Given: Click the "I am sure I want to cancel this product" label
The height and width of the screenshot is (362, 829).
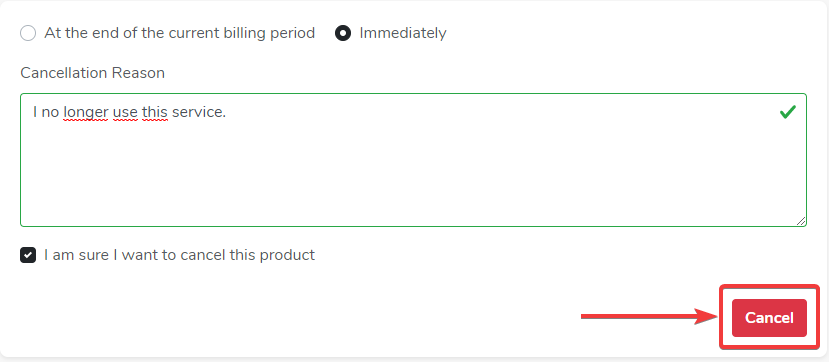Looking at the screenshot, I should (180, 255).
